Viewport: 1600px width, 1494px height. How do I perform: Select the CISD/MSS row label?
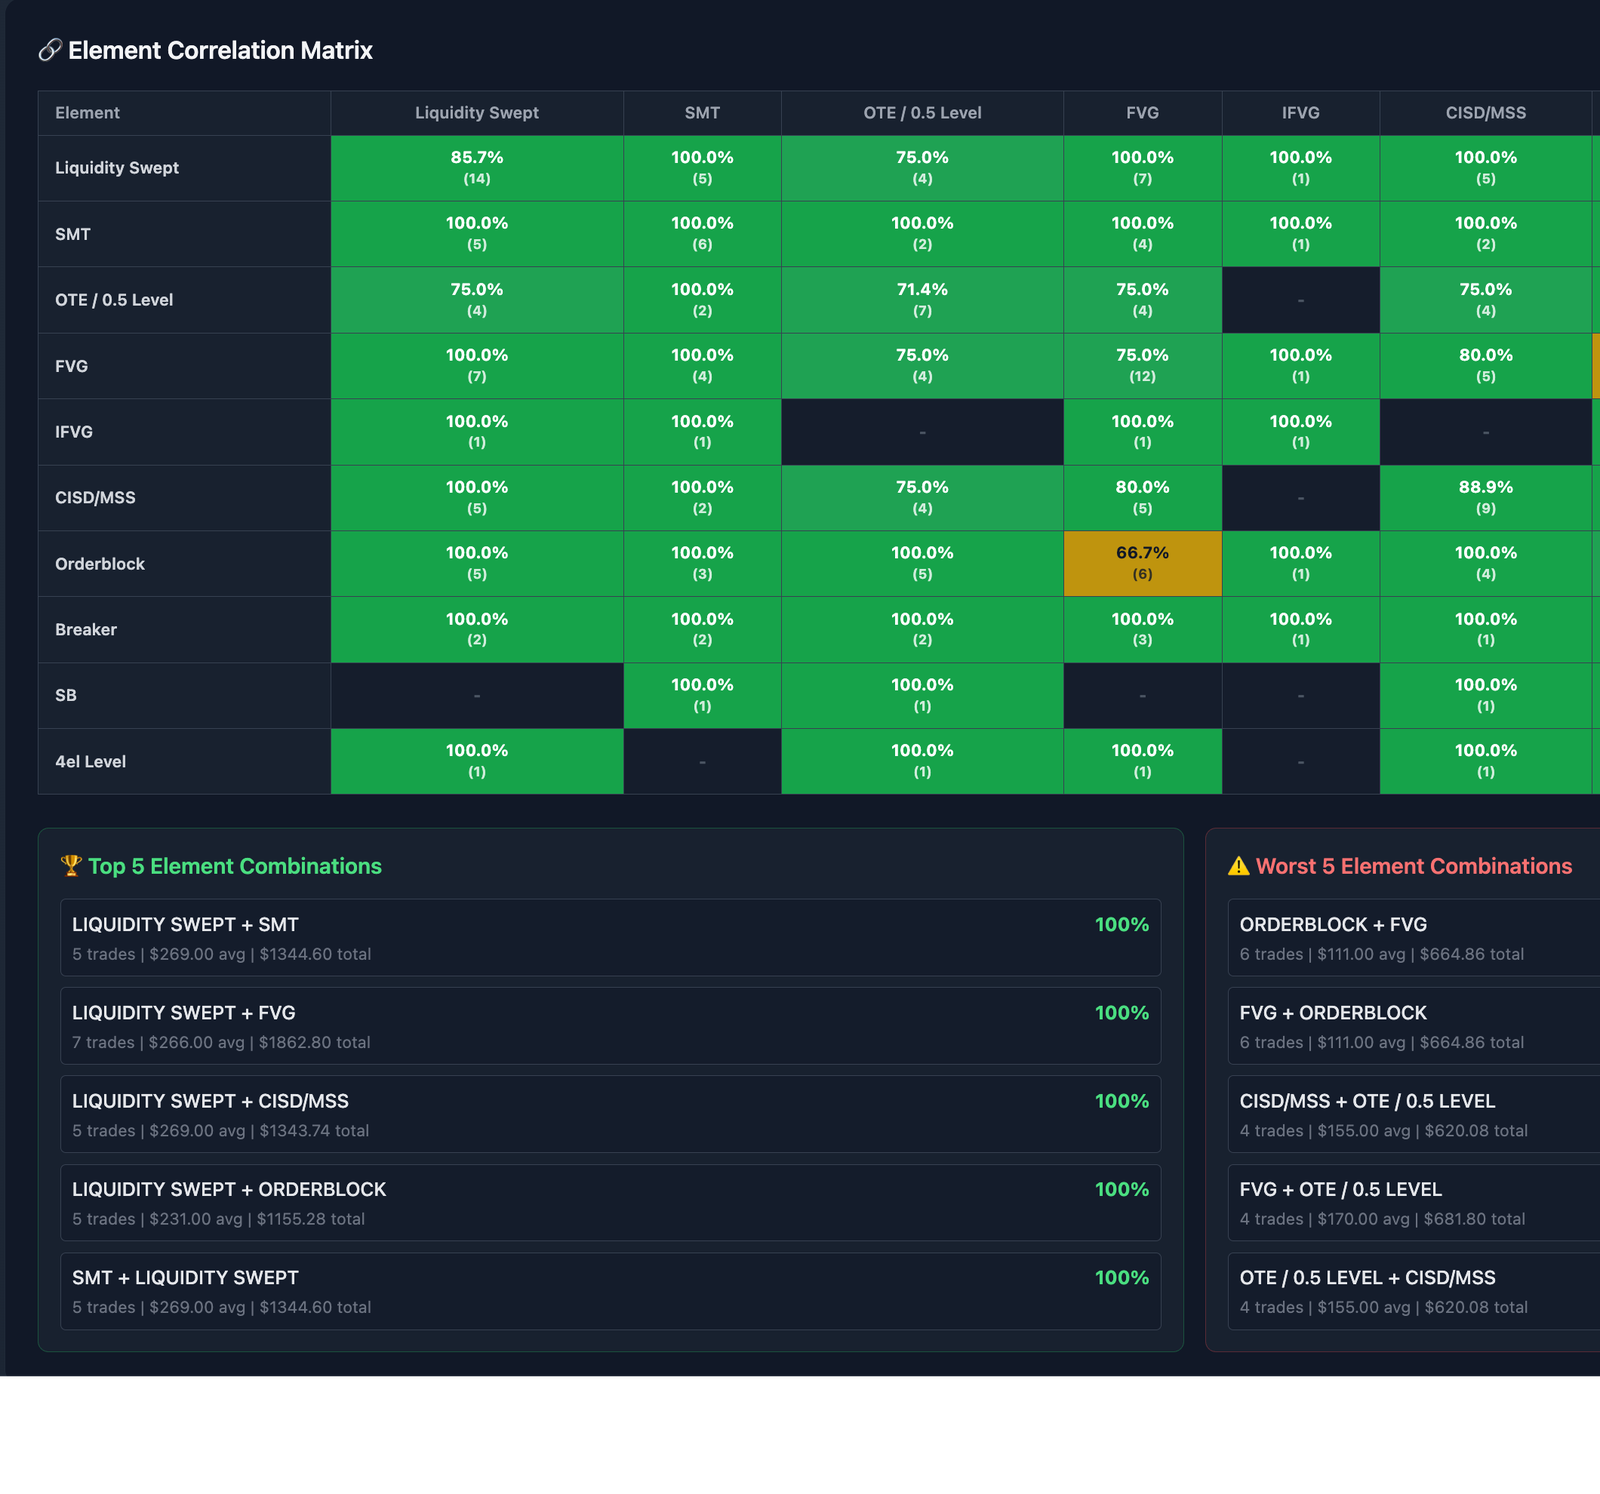(x=95, y=498)
